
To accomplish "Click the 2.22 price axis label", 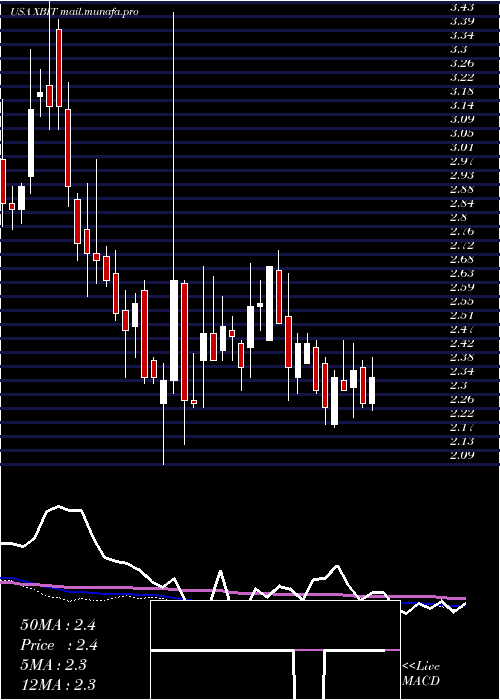I will tap(462, 413).
